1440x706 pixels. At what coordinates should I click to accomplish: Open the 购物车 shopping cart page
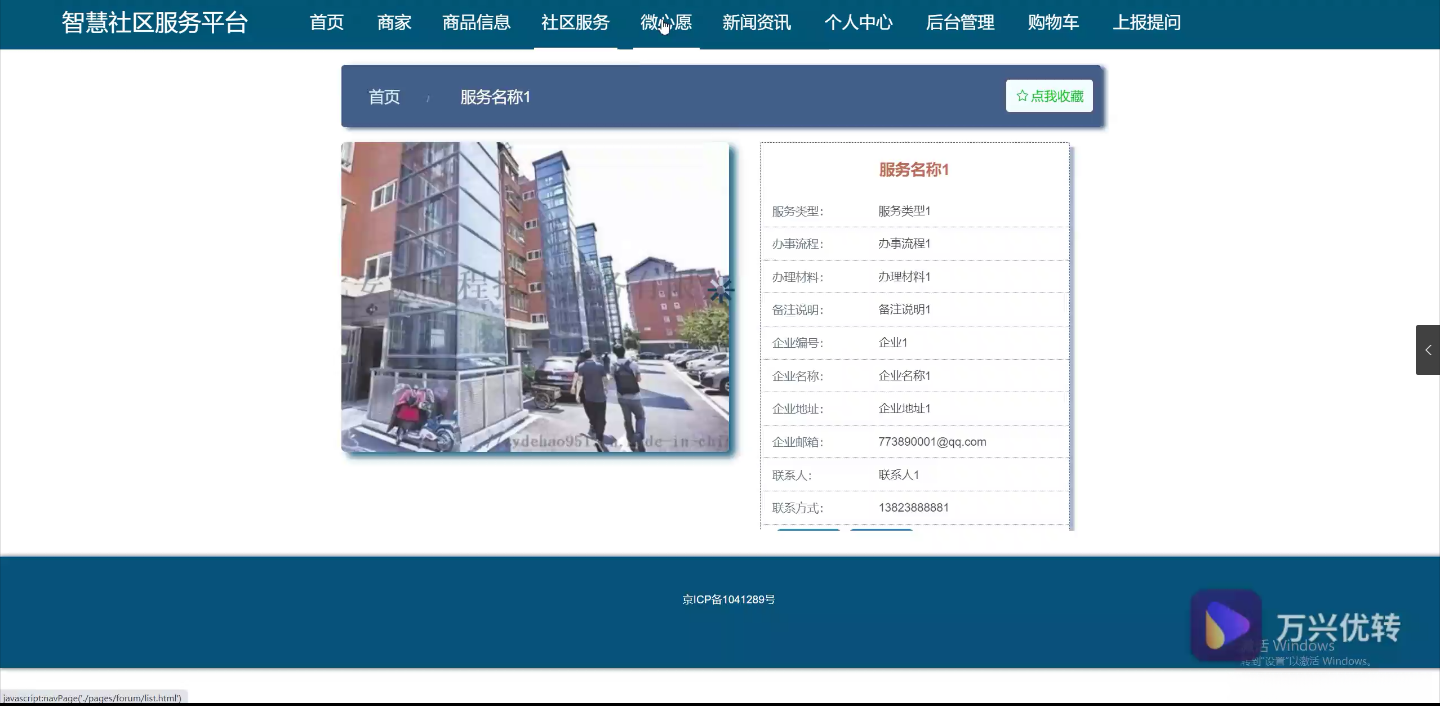1053,22
